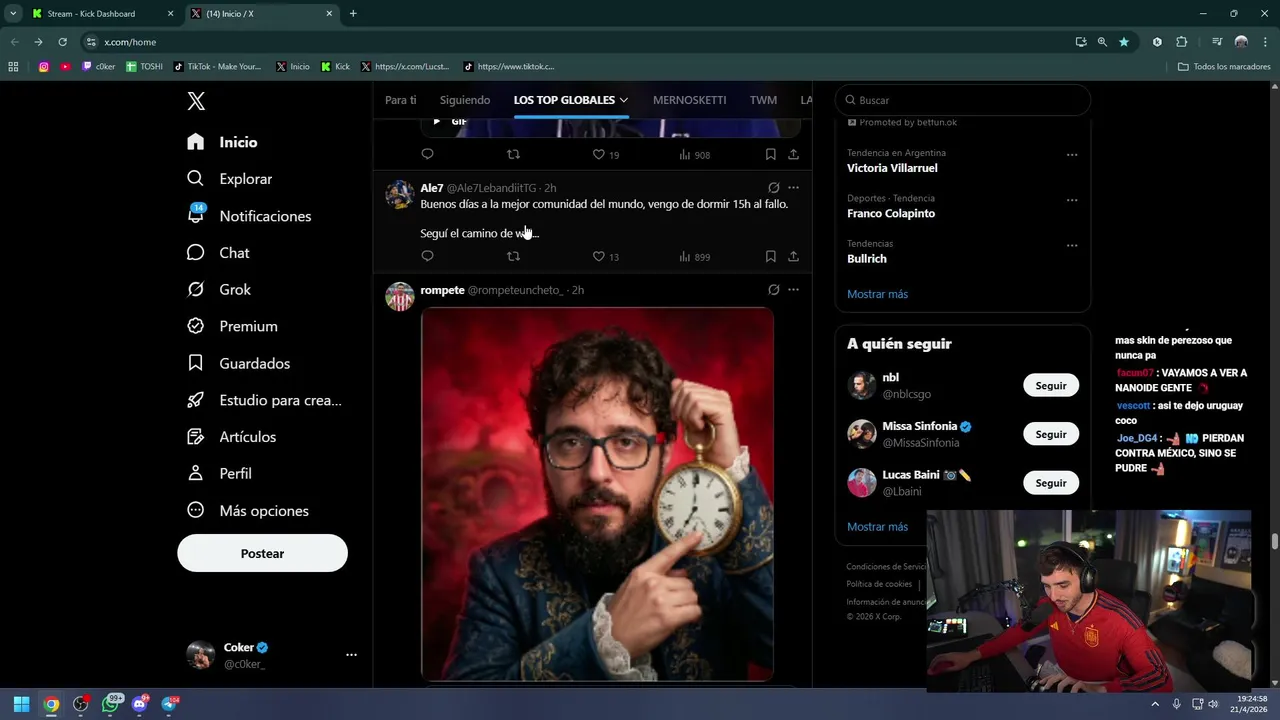Click page vertical scrollbar
Screen dimensions: 1280x720
[1275, 541]
